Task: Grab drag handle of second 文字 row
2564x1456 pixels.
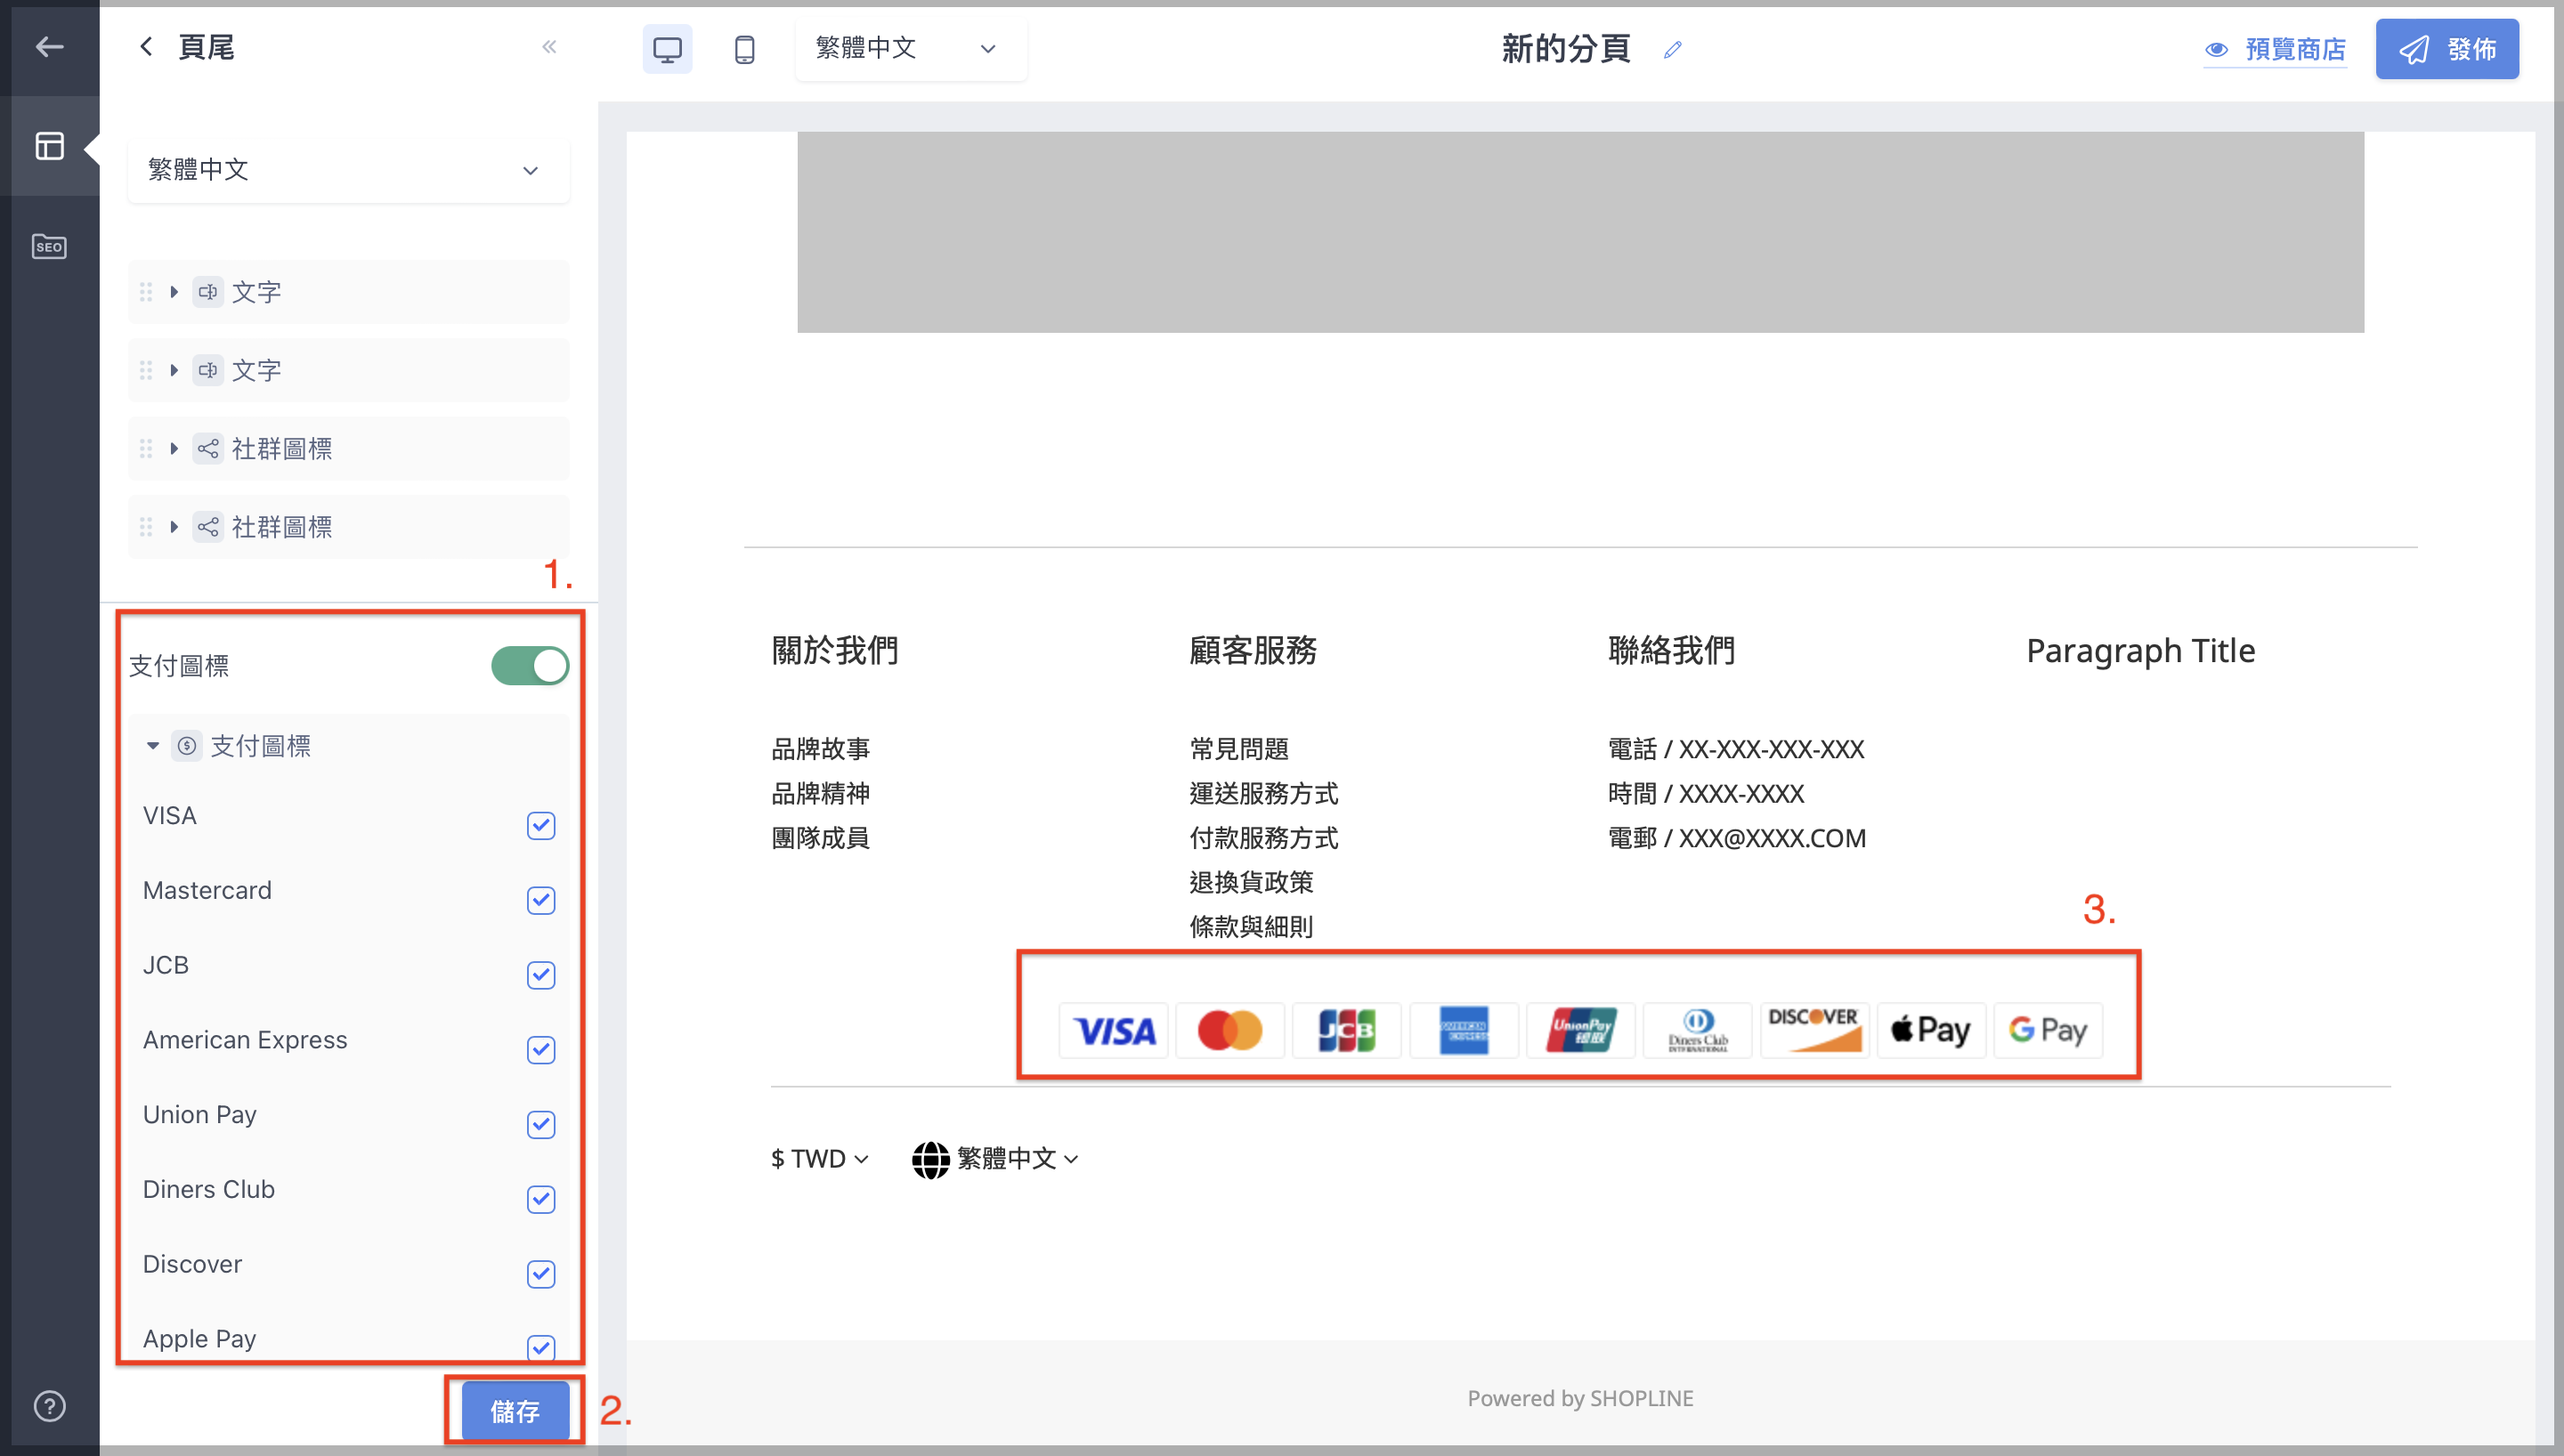Action: click(x=146, y=370)
